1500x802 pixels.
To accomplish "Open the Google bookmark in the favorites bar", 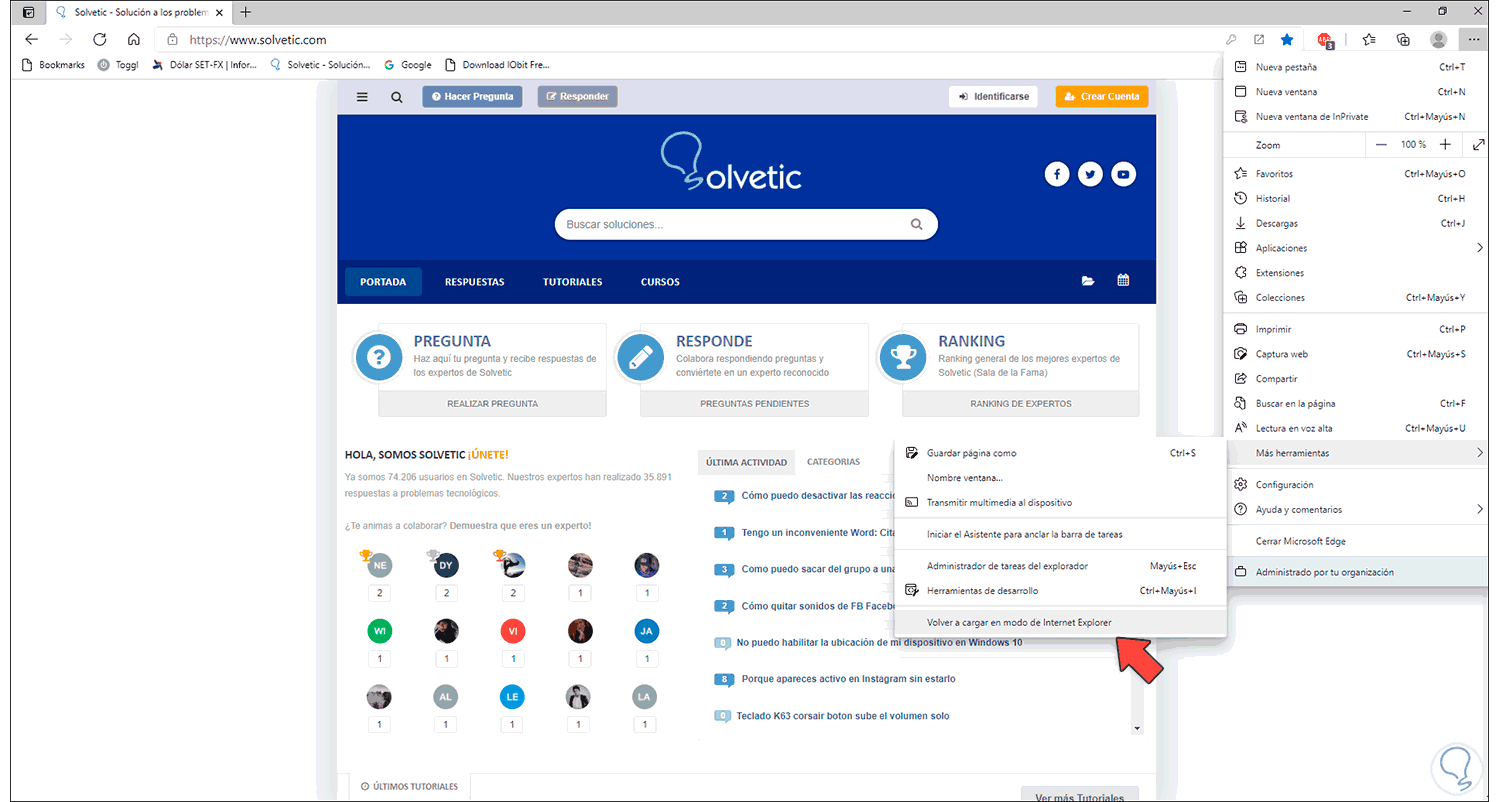I will pyautogui.click(x=407, y=65).
